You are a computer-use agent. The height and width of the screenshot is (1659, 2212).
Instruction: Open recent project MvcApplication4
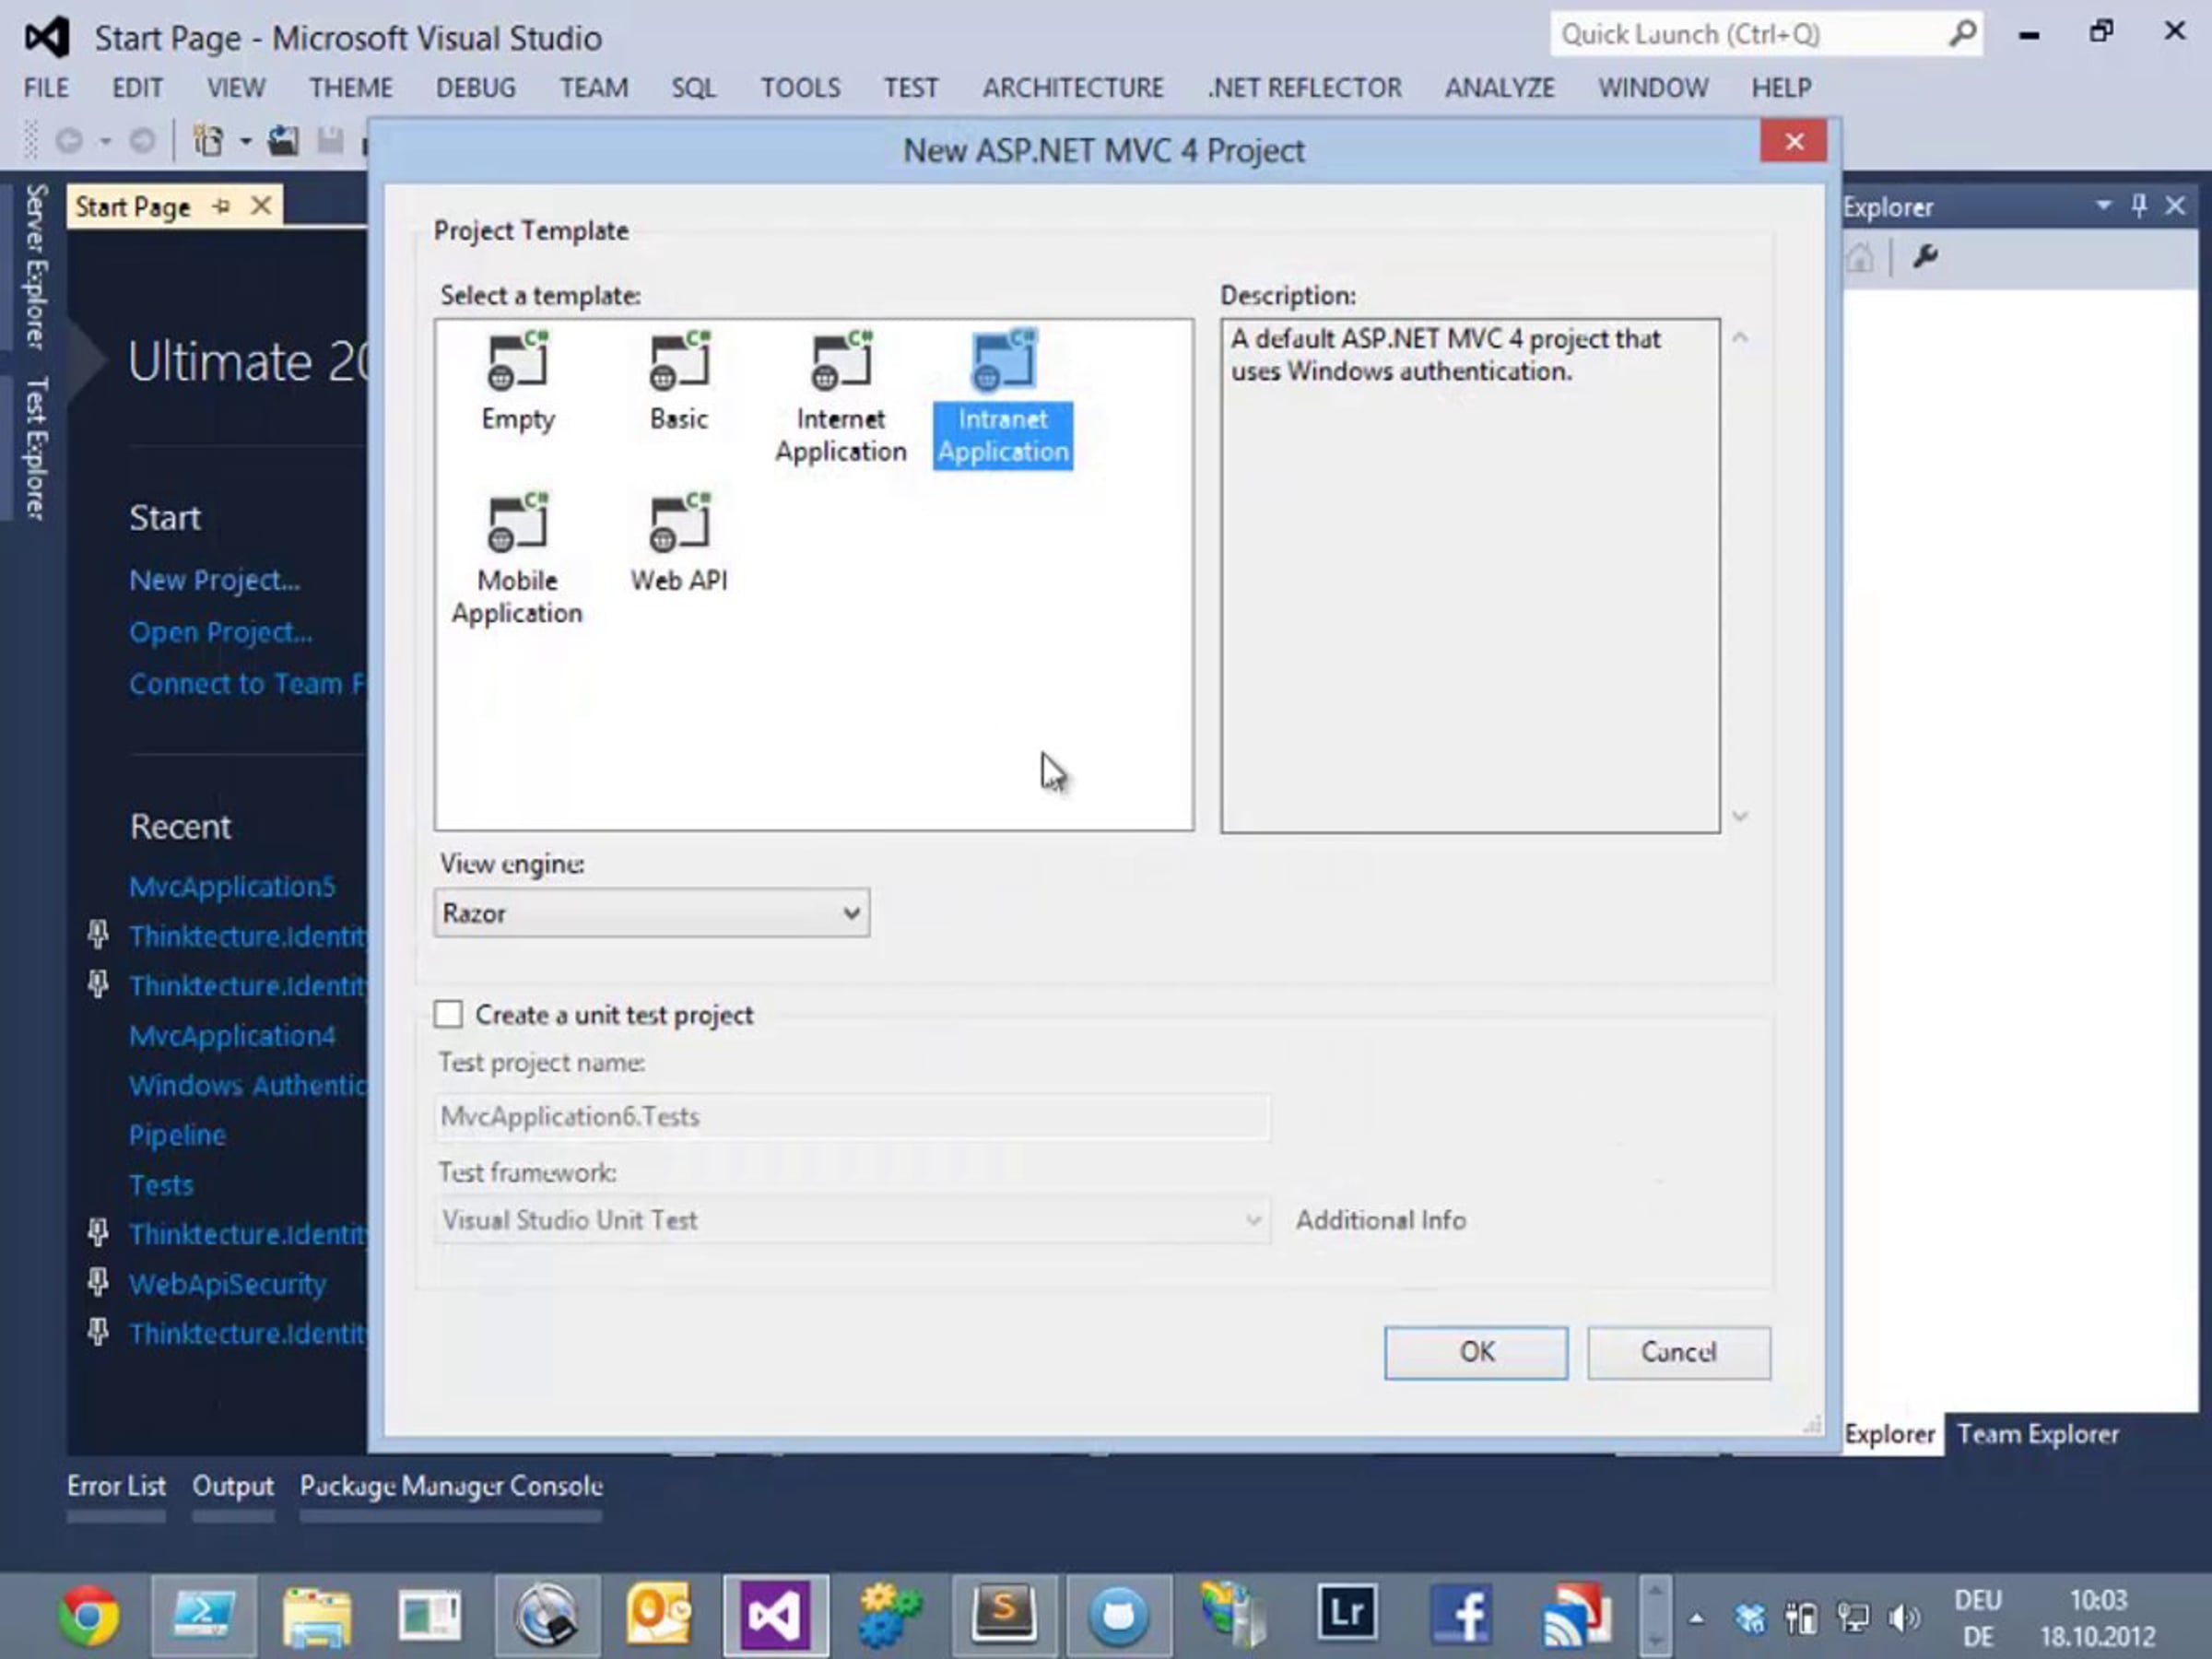pyautogui.click(x=232, y=1036)
